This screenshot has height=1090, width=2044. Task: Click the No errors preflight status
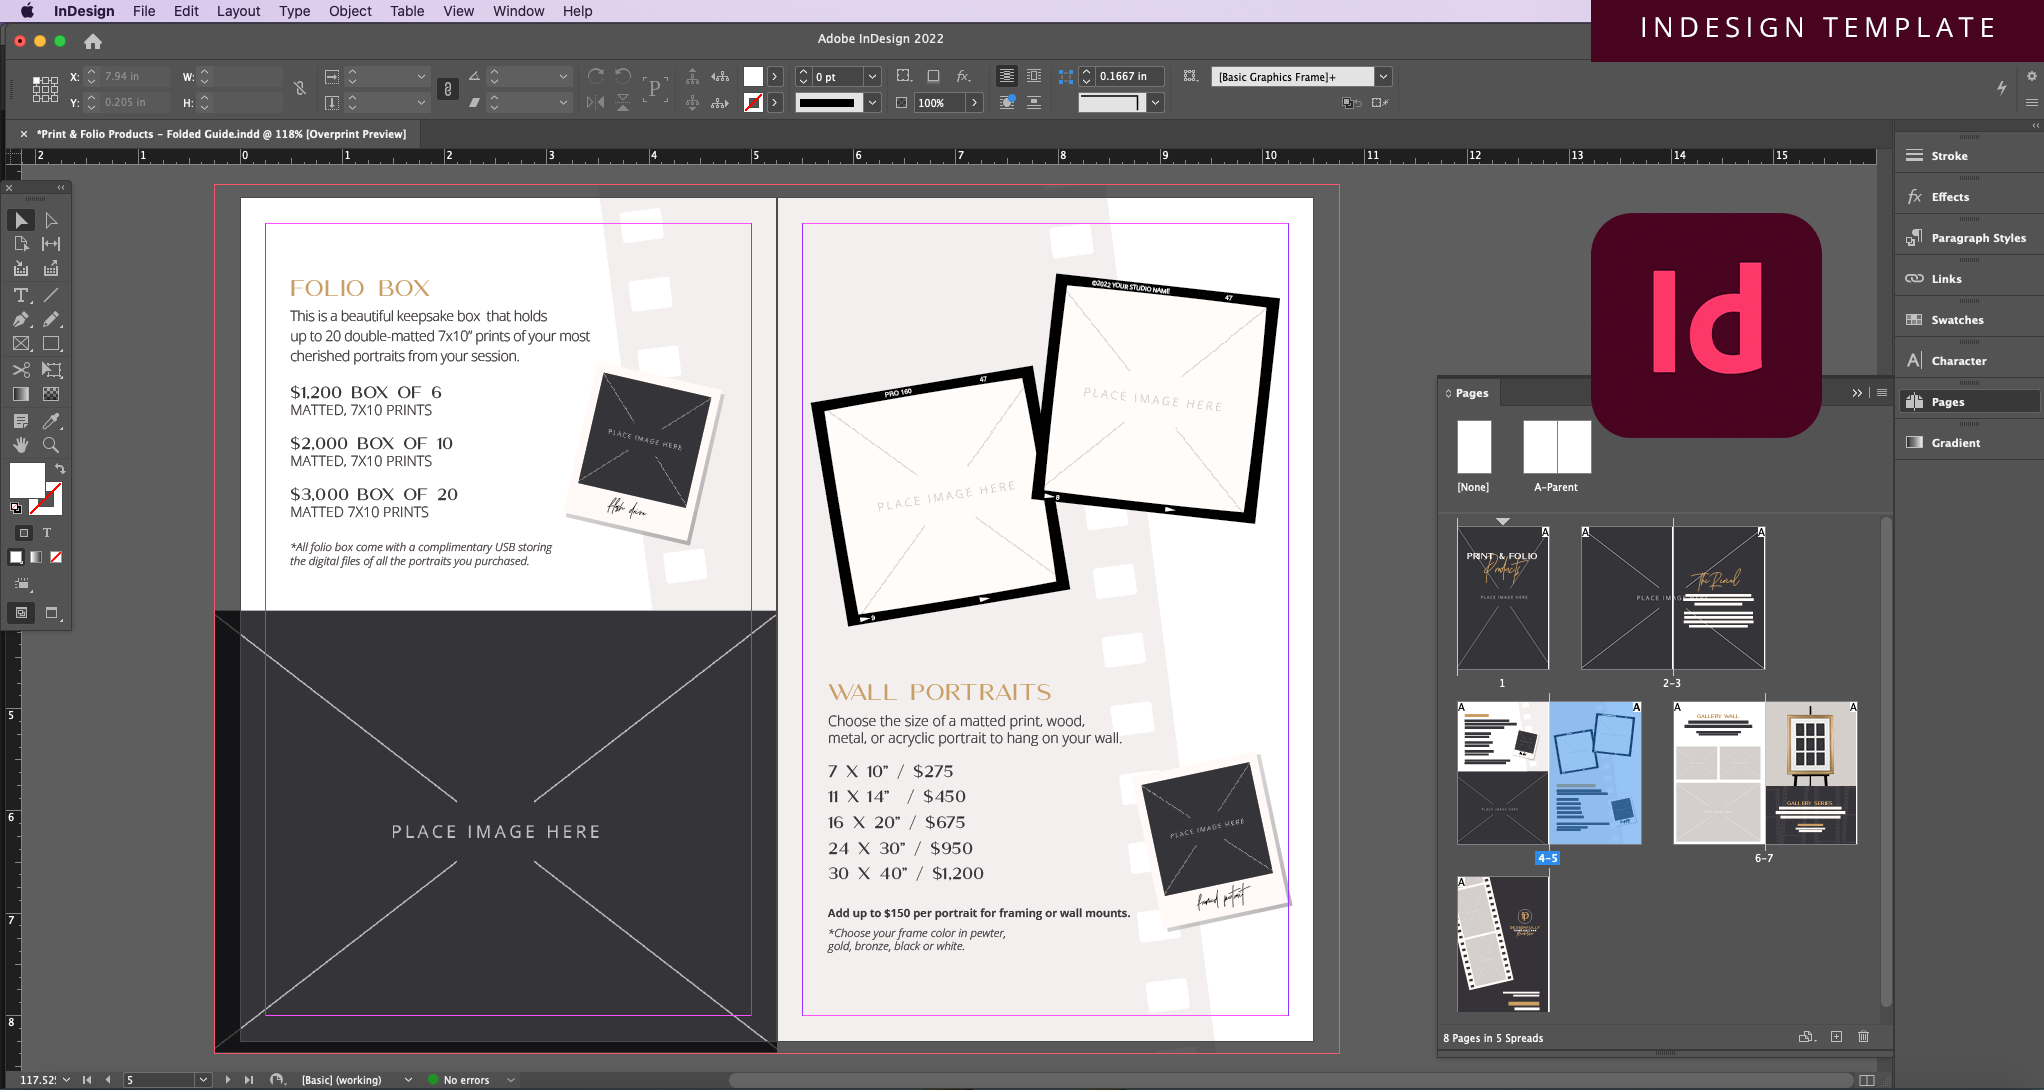[466, 1080]
